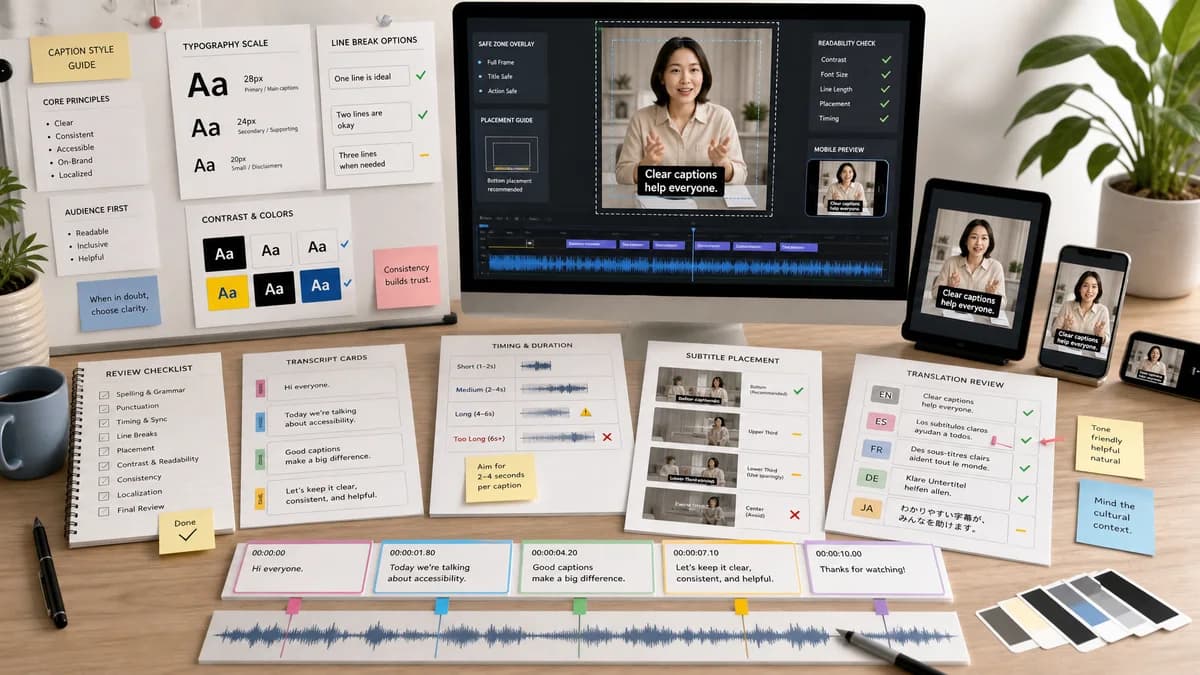This screenshot has height=675, width=1200.
Task: Click the green check on Bottom (Recommended) placement
Action: point(797,391)
